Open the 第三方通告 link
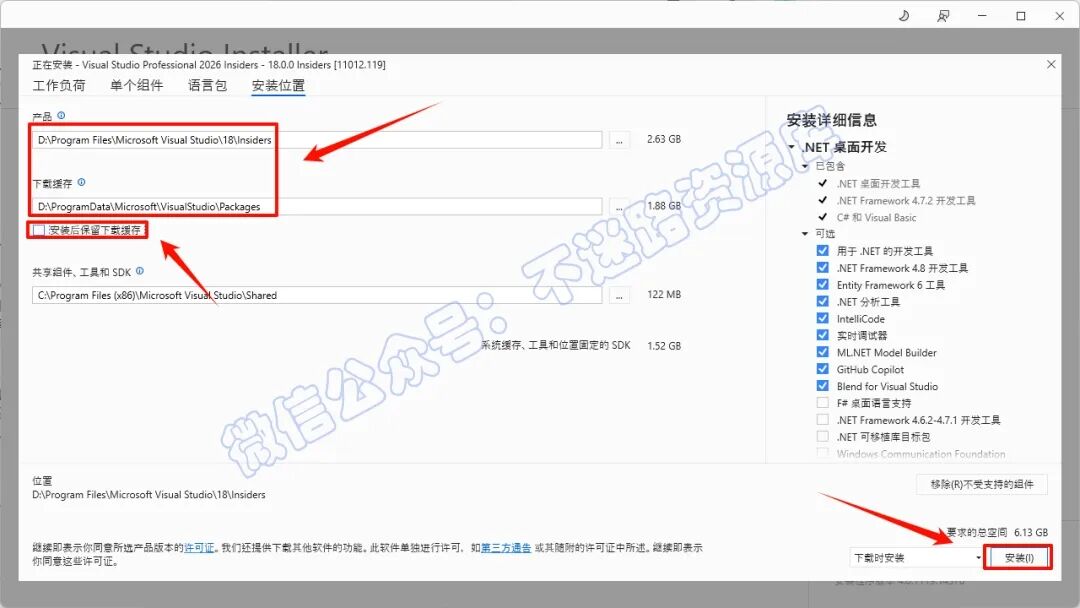Image resolution: width=1080 pixels, height=608 pixels. click(506, 548)
